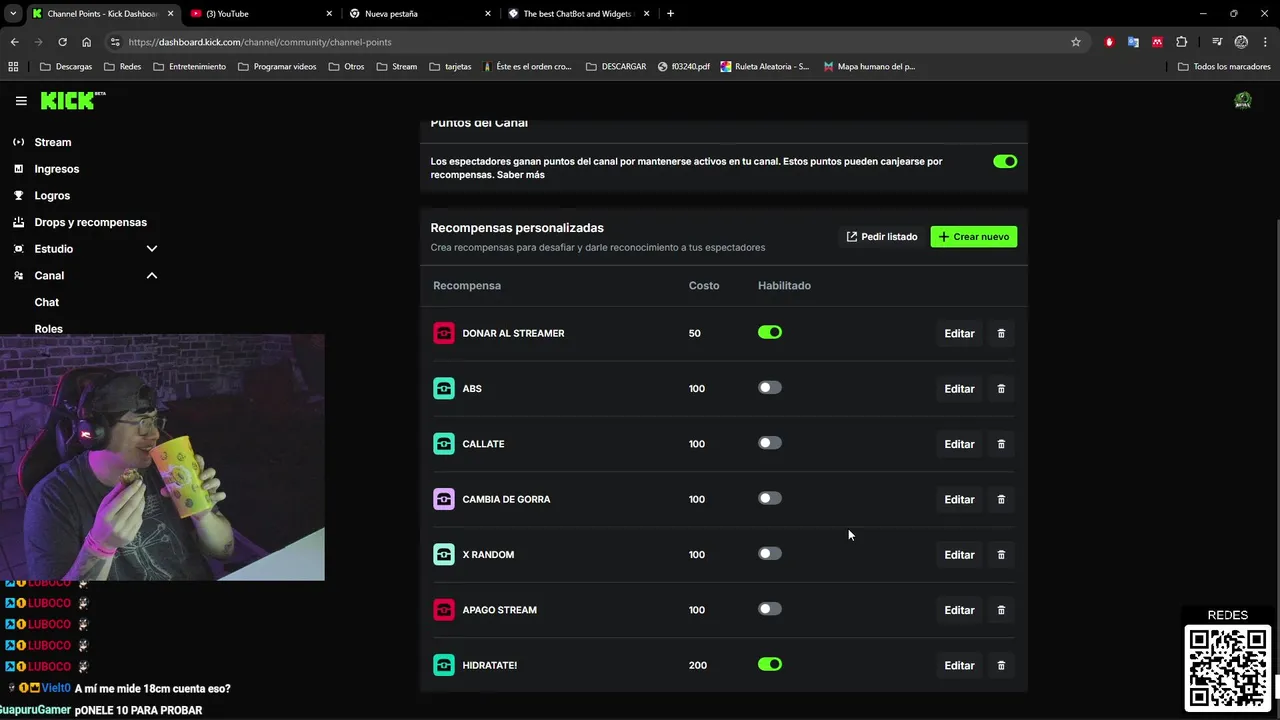
Task: Turn off channel points toggle
Action: click(x=1005, y=161)
